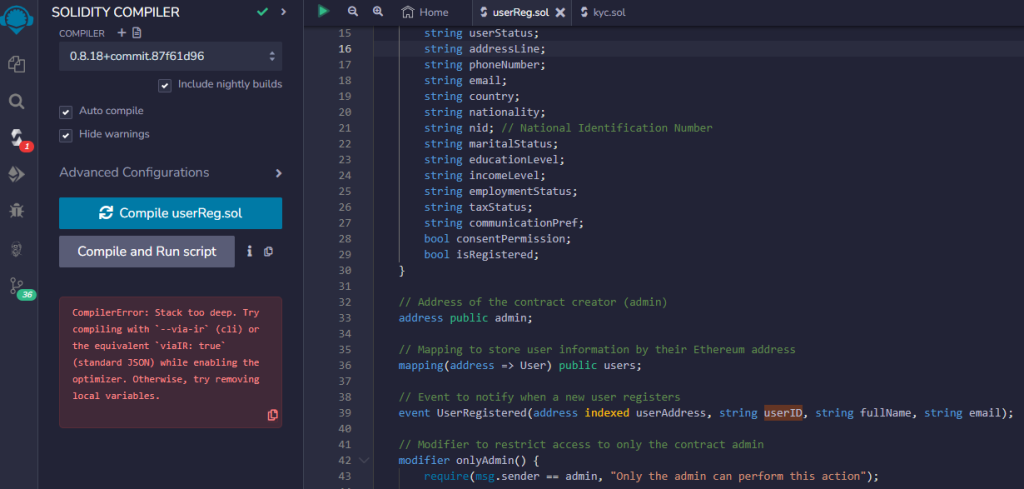Click the 'mapping(address => User)' line

[520, 365]
